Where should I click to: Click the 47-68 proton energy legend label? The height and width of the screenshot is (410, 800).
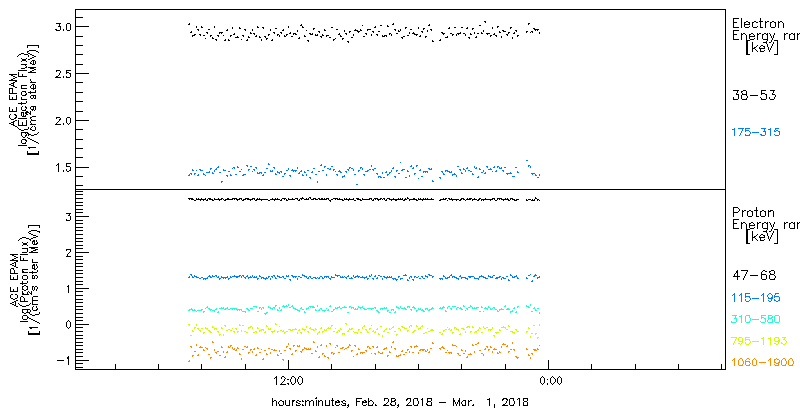[754, 276]
